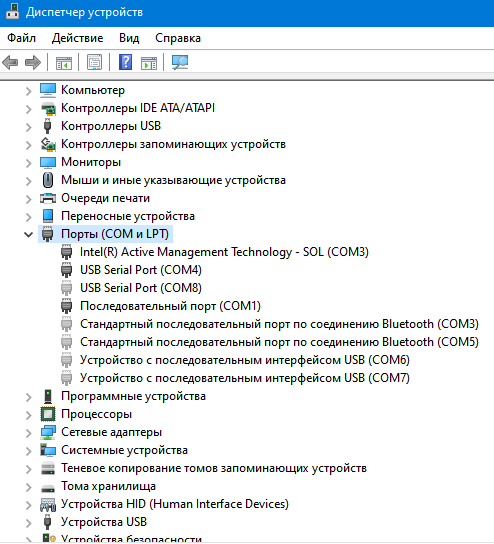The height and width of the screenshot is (544, 494).
Task: Select Последовательный порт (COM1) entry
Action: [x=170, y=306]
